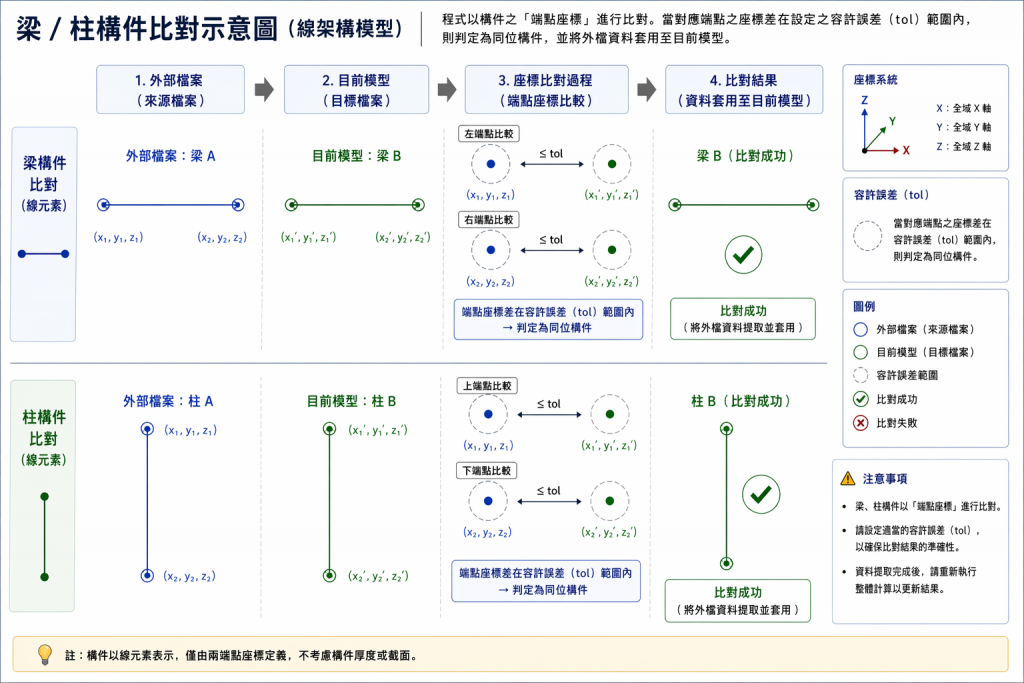
Task: Click the 比對成功 box under beam B
Action: point(742,318)
